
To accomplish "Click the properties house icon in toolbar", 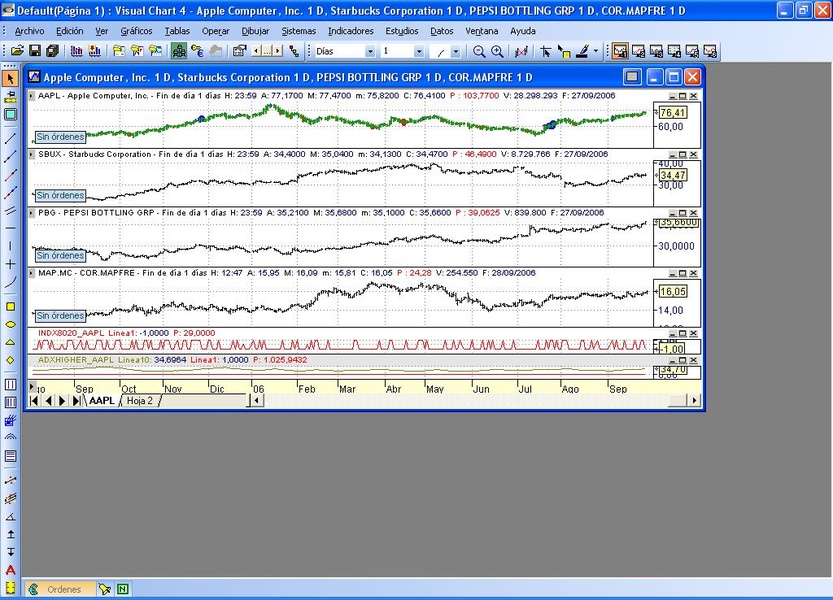I will click(240, 52).
